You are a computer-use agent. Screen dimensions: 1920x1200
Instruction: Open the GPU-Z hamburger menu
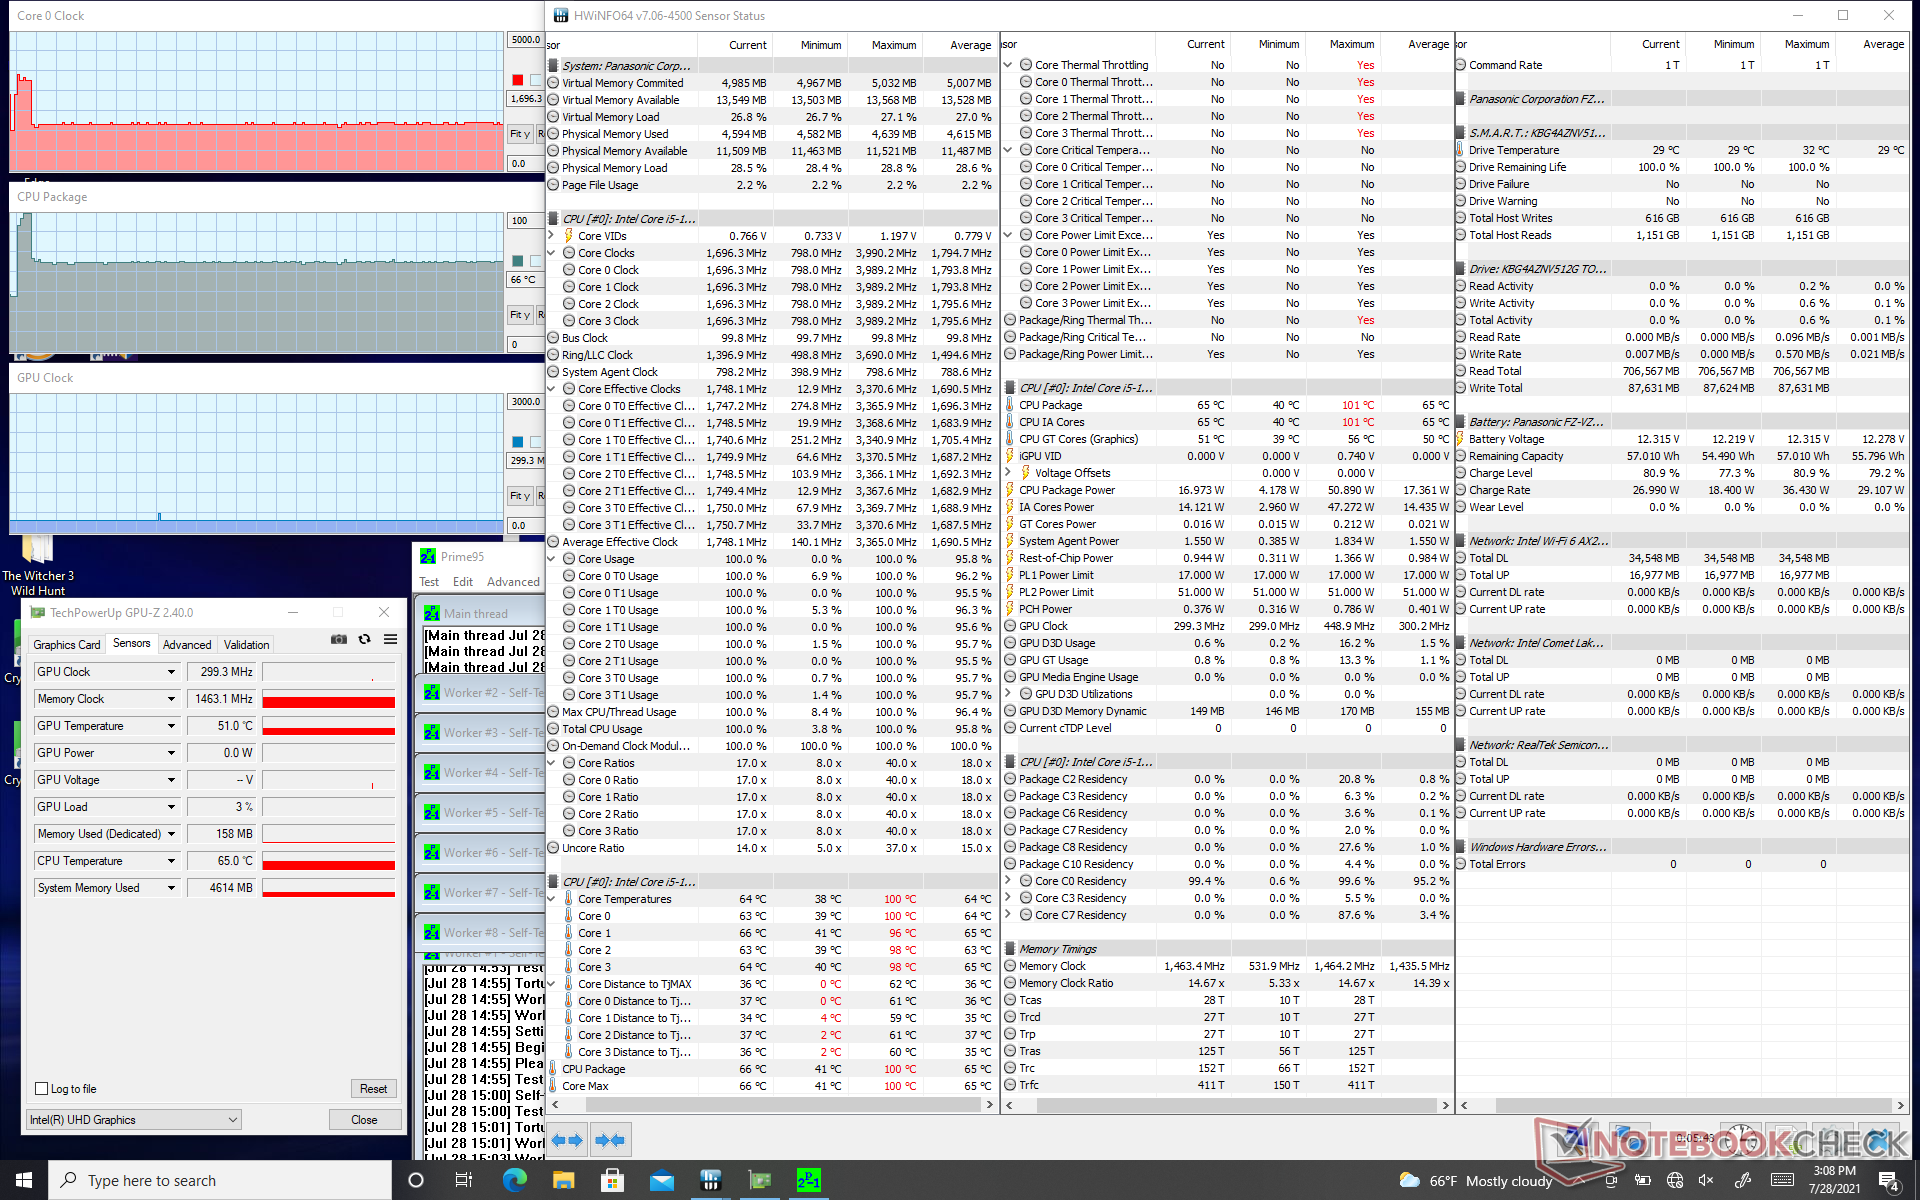point(391,640)
